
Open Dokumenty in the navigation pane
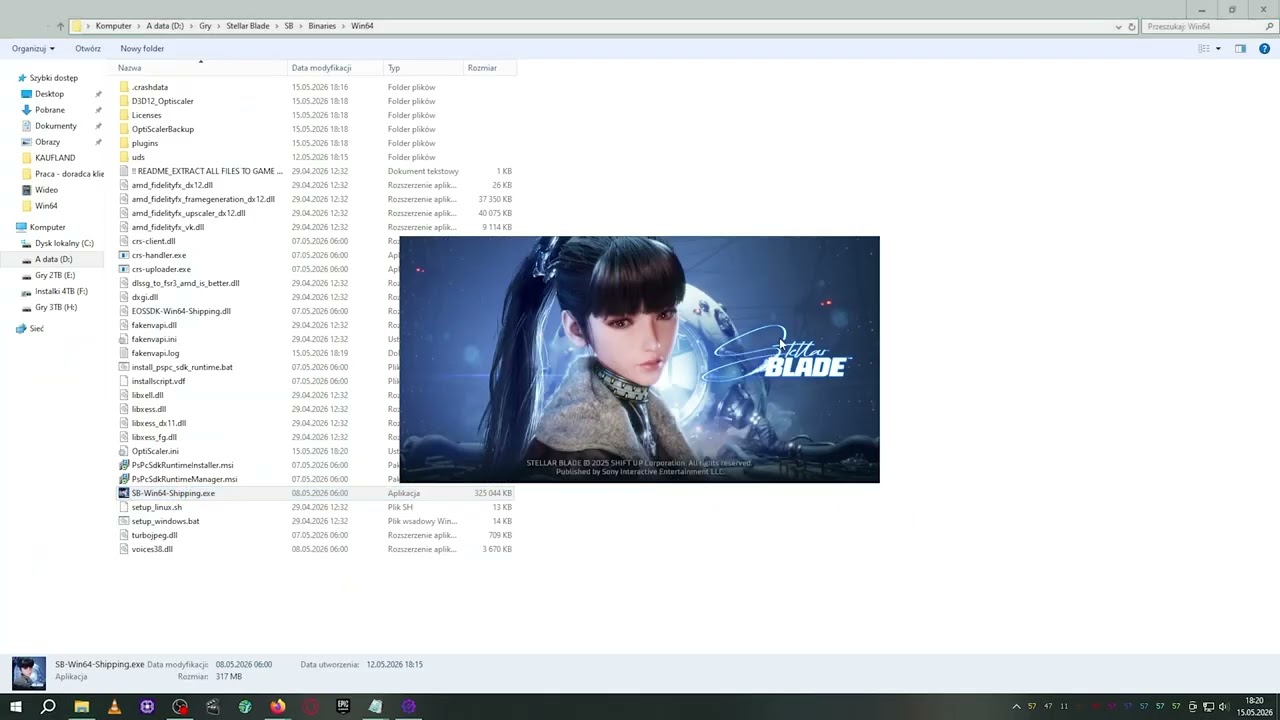click(x=55, y=126)
